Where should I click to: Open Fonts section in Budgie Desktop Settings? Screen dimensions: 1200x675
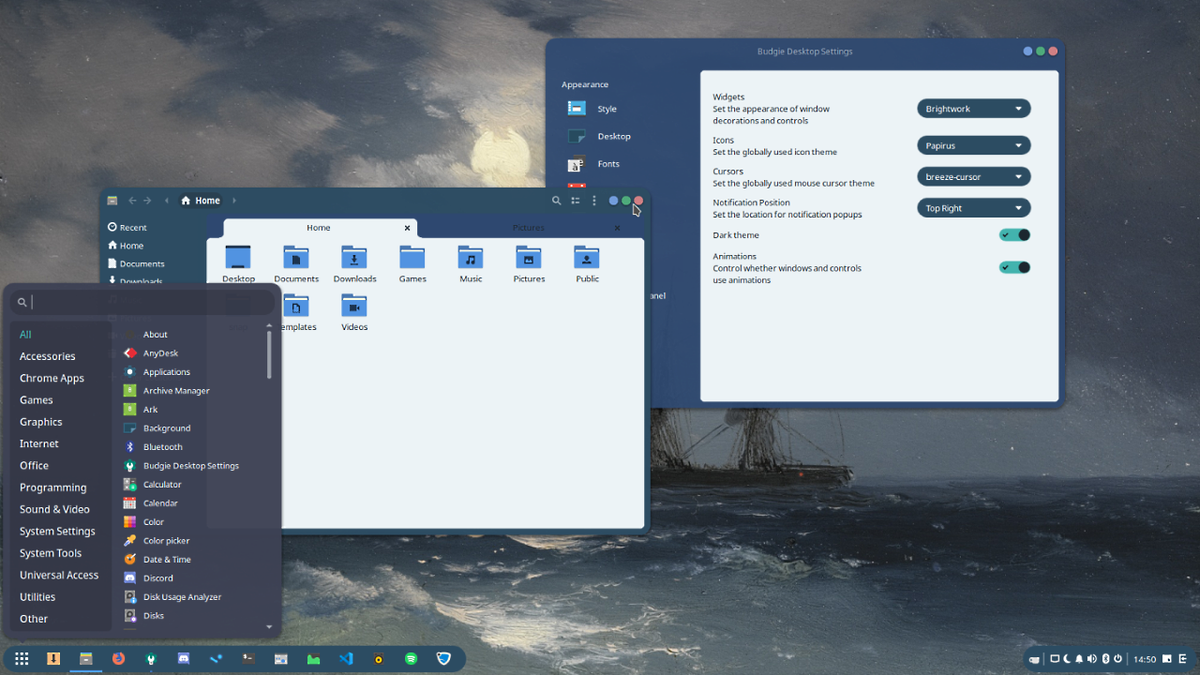pyautogui.click(x=595, y=164)
